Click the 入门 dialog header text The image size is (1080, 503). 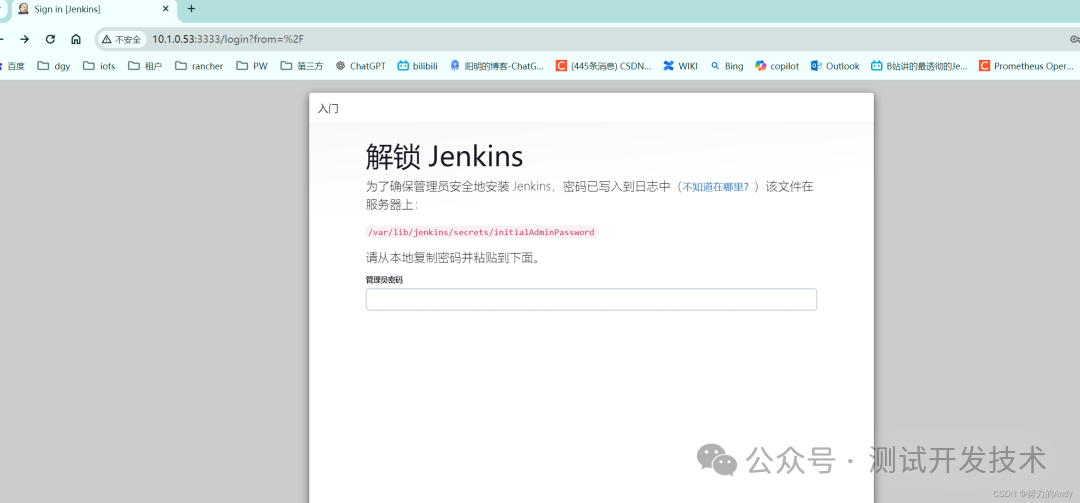pyautogui.click(x=328, y=109)
